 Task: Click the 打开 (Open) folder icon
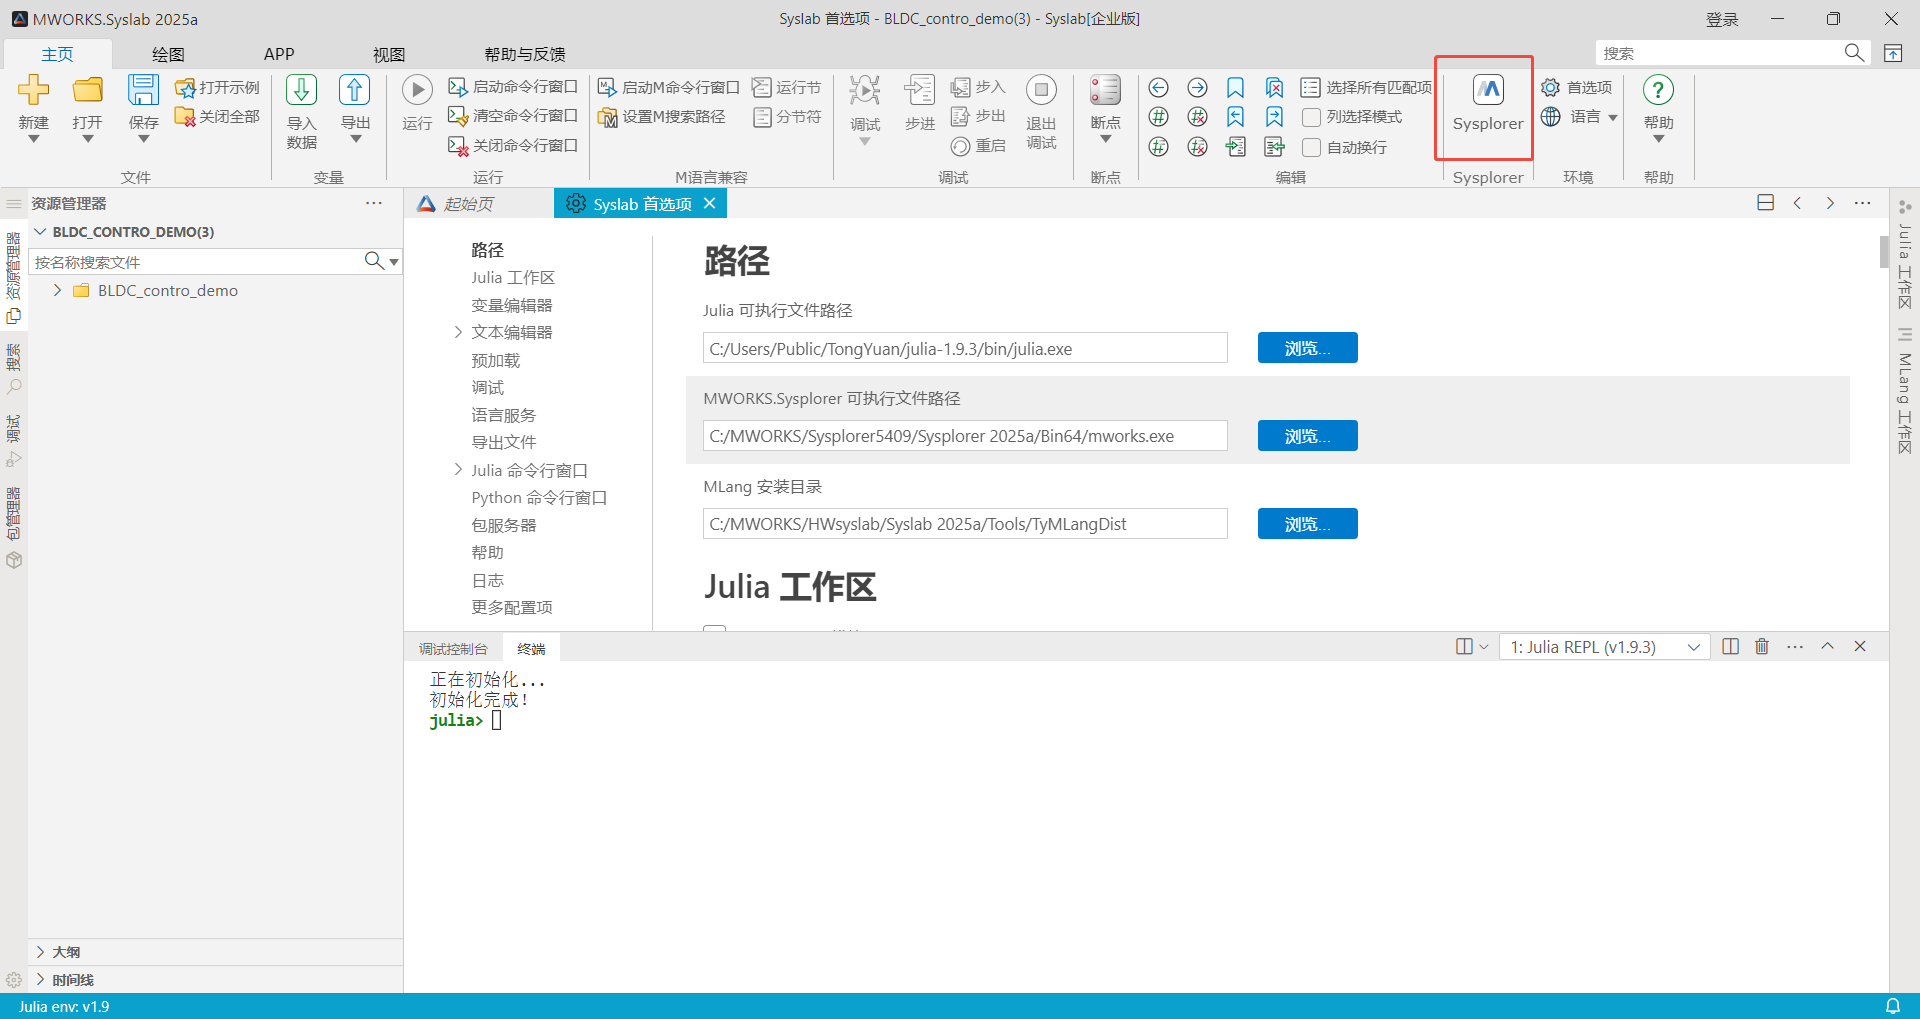(87, 90)
